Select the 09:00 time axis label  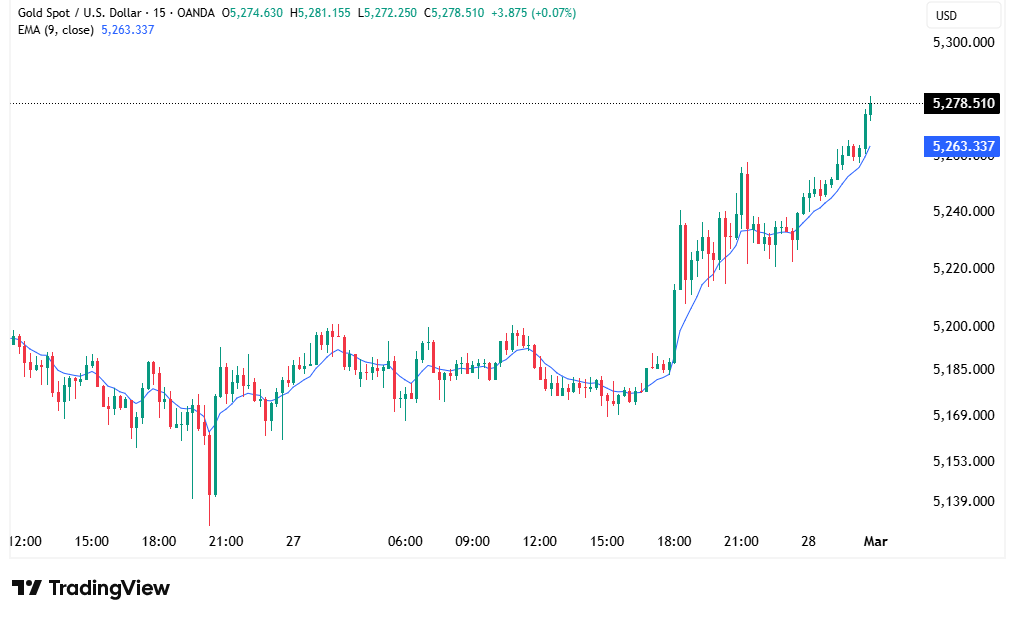tap(472, 541)
